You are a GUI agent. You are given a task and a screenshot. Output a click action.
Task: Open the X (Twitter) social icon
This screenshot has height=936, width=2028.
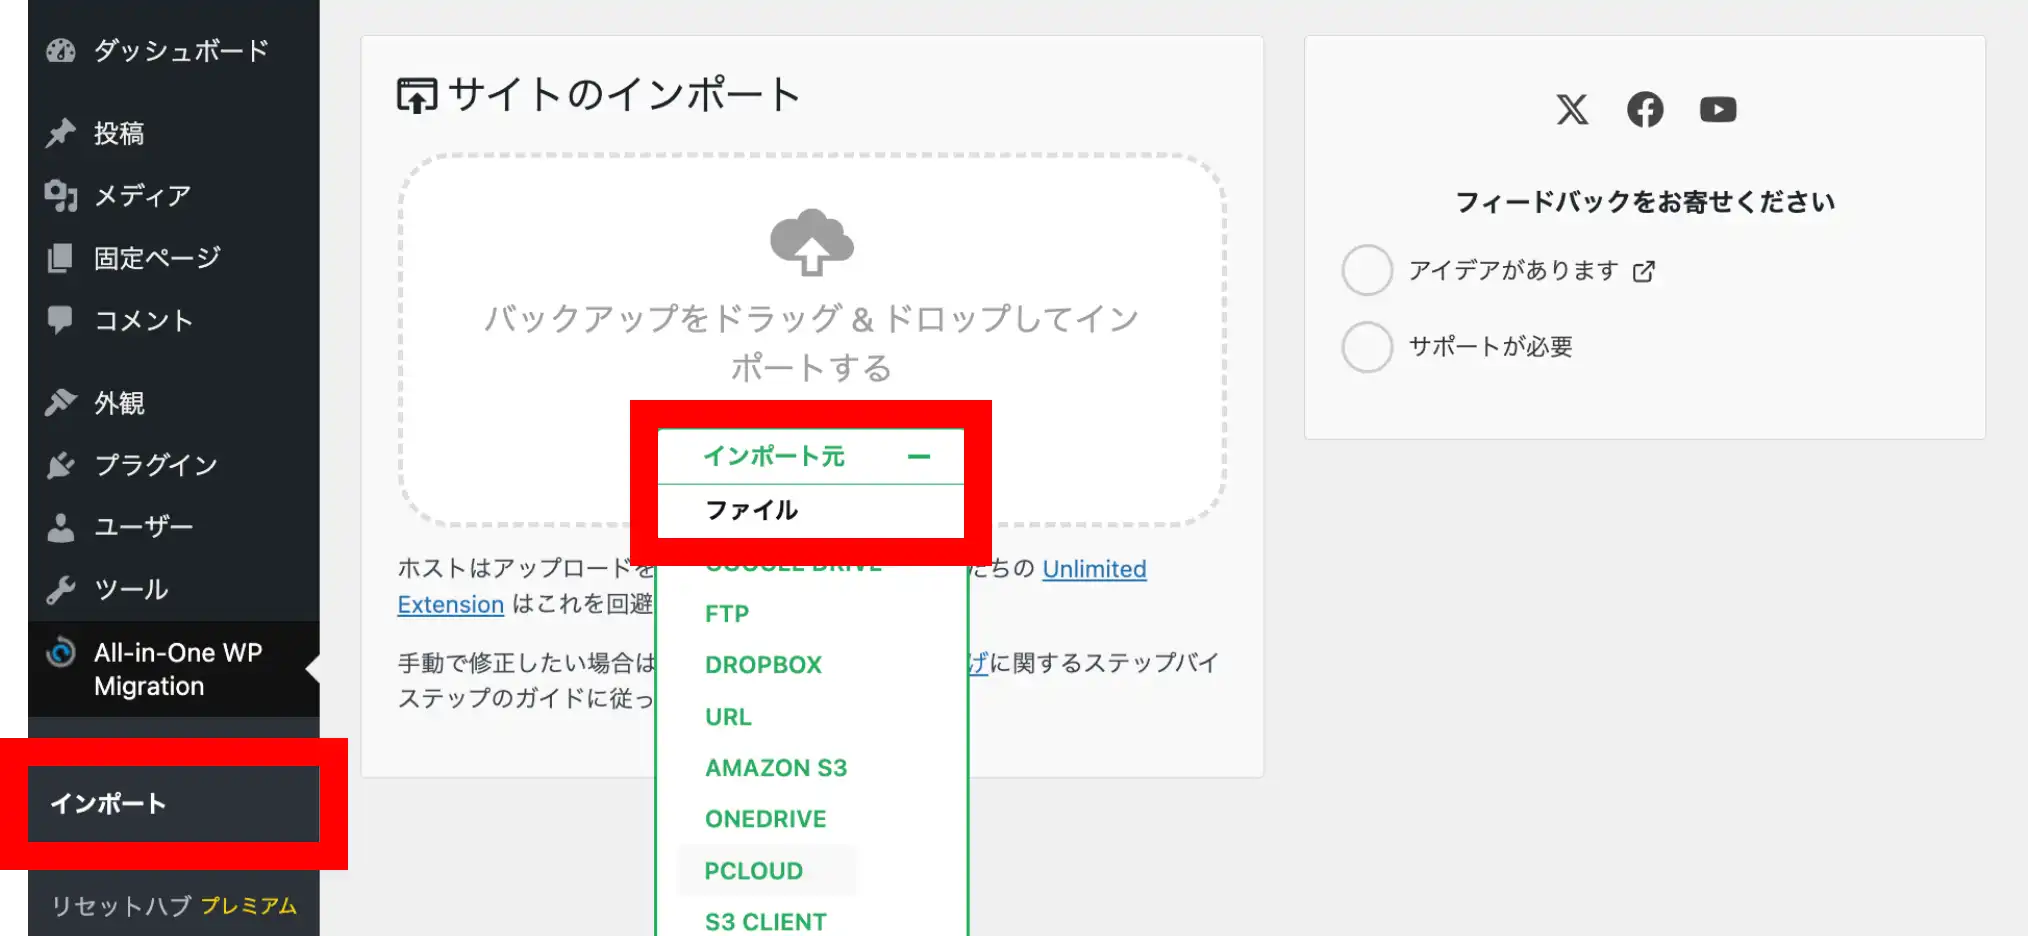pos(1572,110)
